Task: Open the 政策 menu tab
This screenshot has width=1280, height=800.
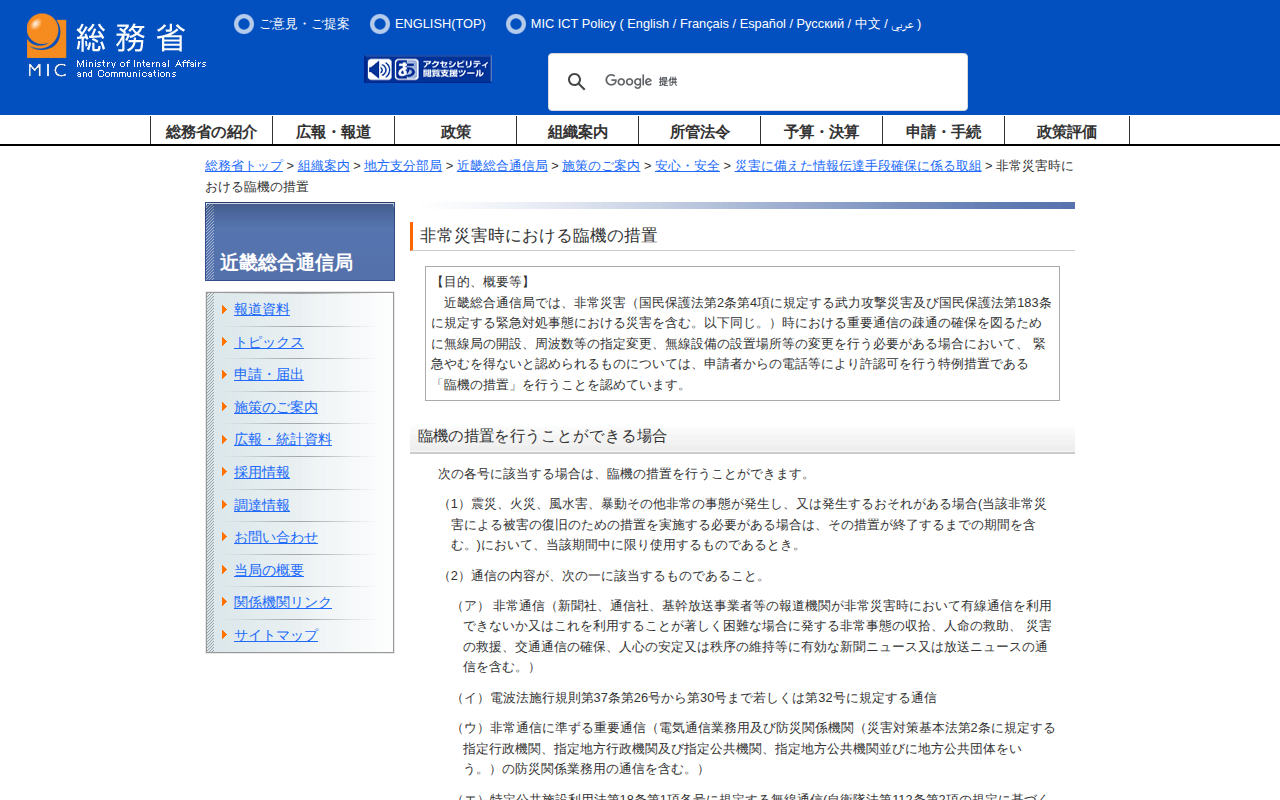Action: coord(455,131)
